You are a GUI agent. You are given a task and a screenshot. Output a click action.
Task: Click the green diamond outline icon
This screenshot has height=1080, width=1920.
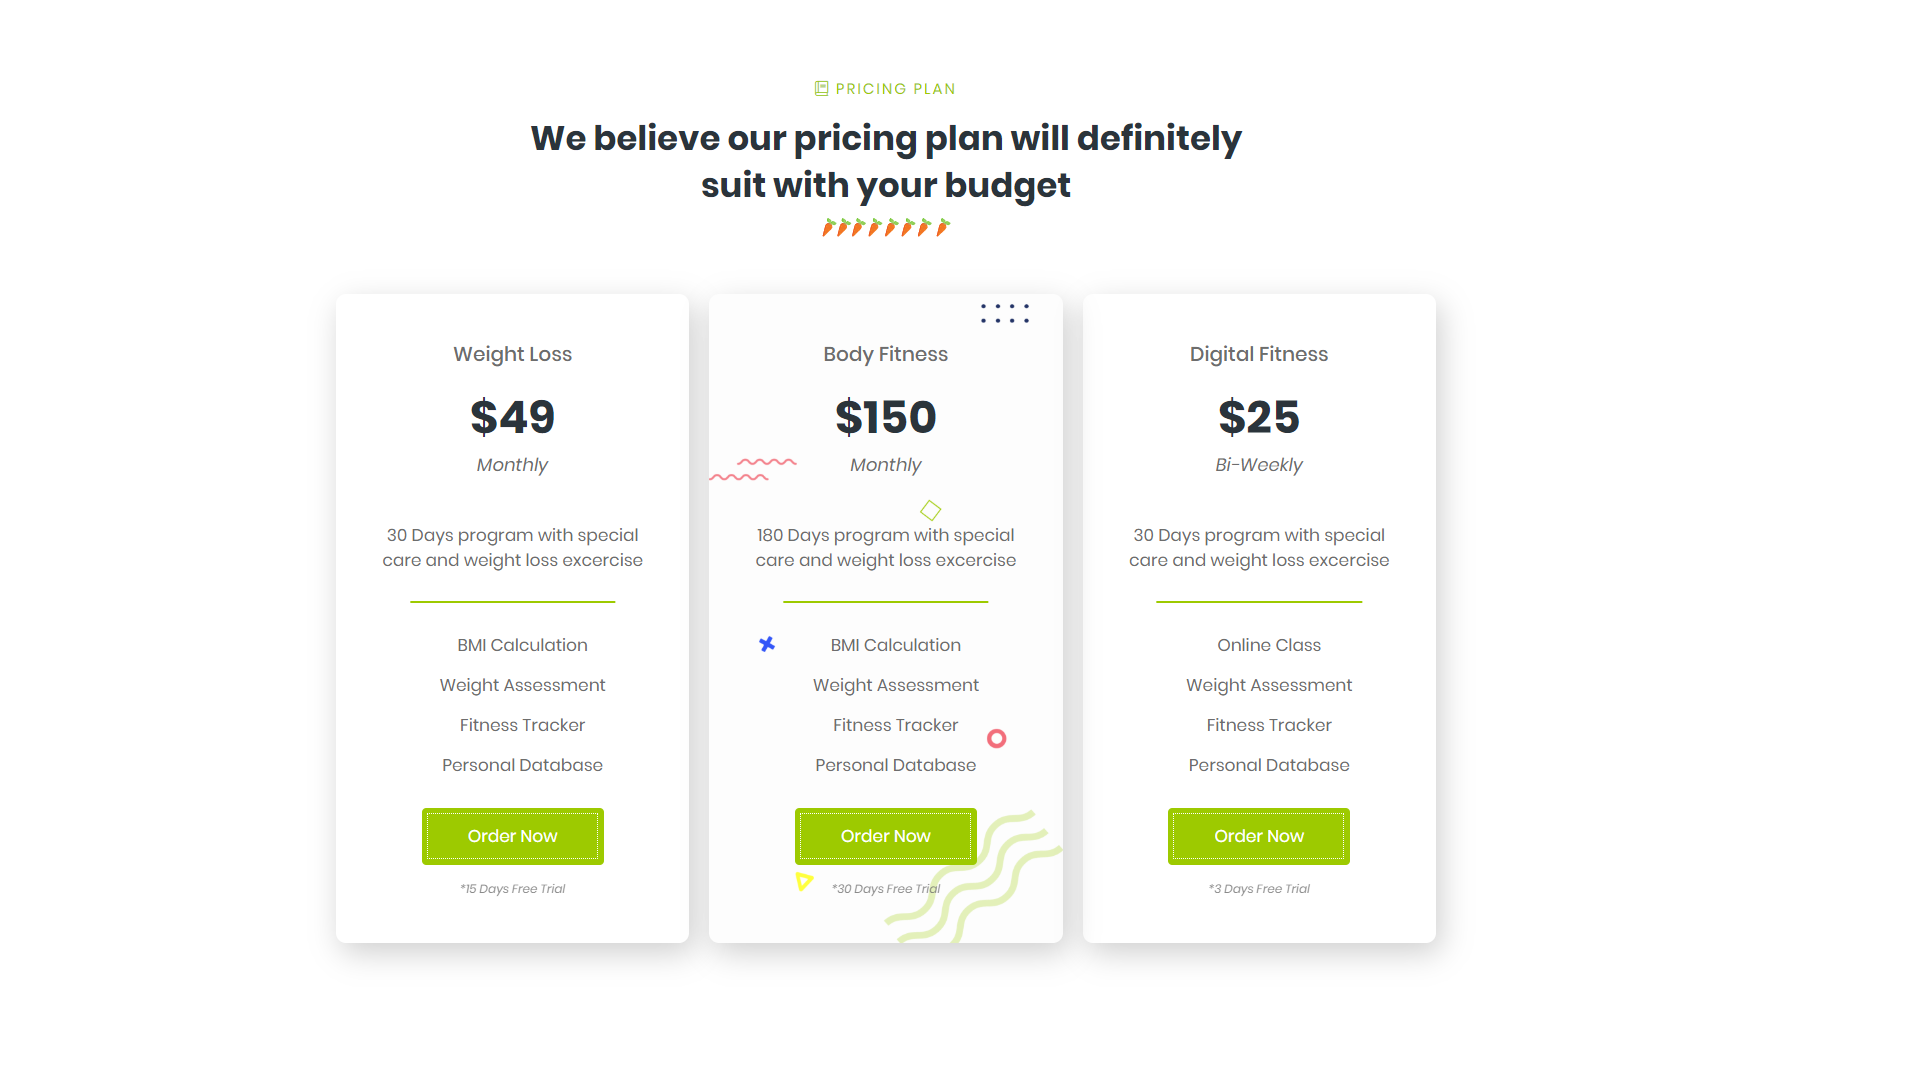930,511
